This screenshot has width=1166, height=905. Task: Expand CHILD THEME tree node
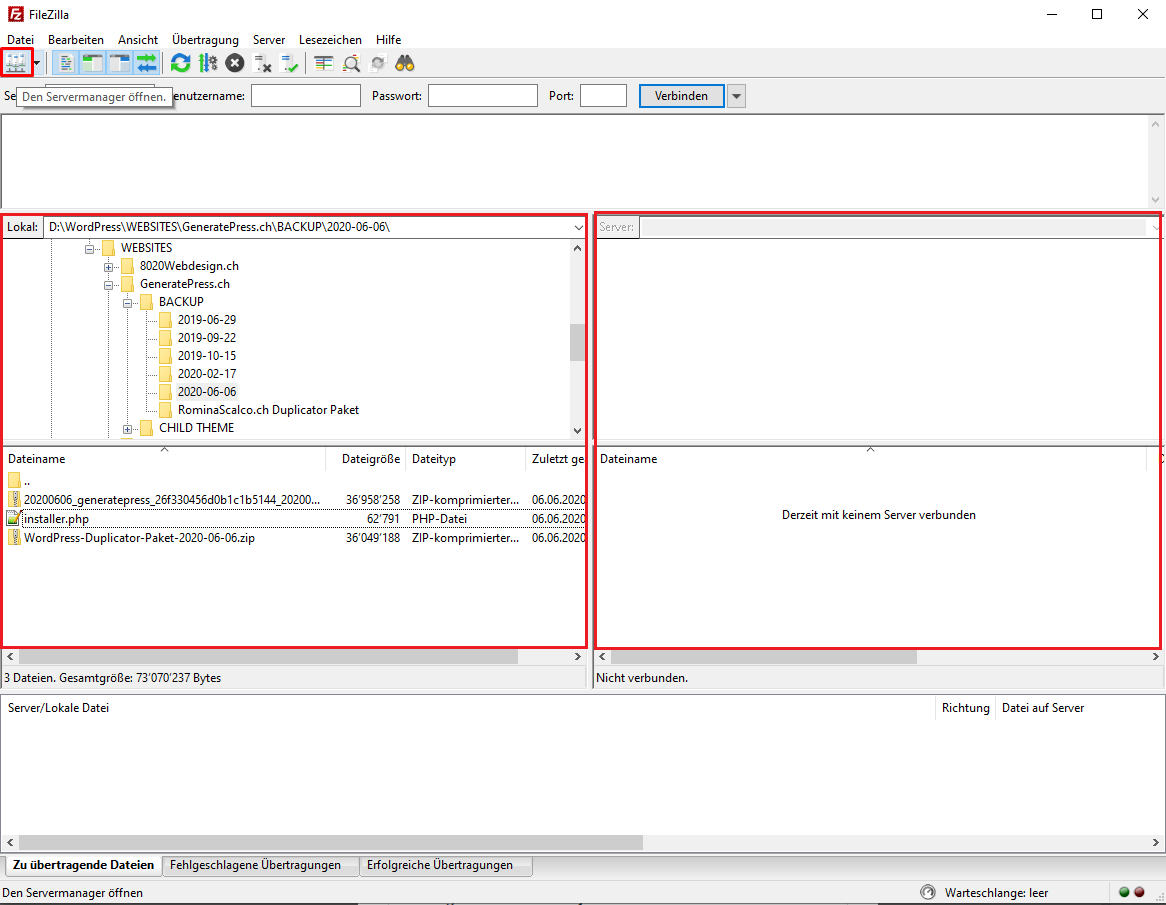click(127, 429)
